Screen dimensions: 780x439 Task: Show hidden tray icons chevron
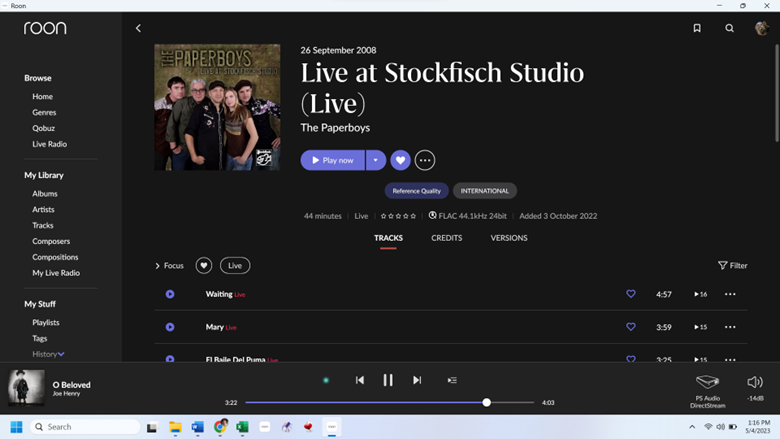point(692,427)
